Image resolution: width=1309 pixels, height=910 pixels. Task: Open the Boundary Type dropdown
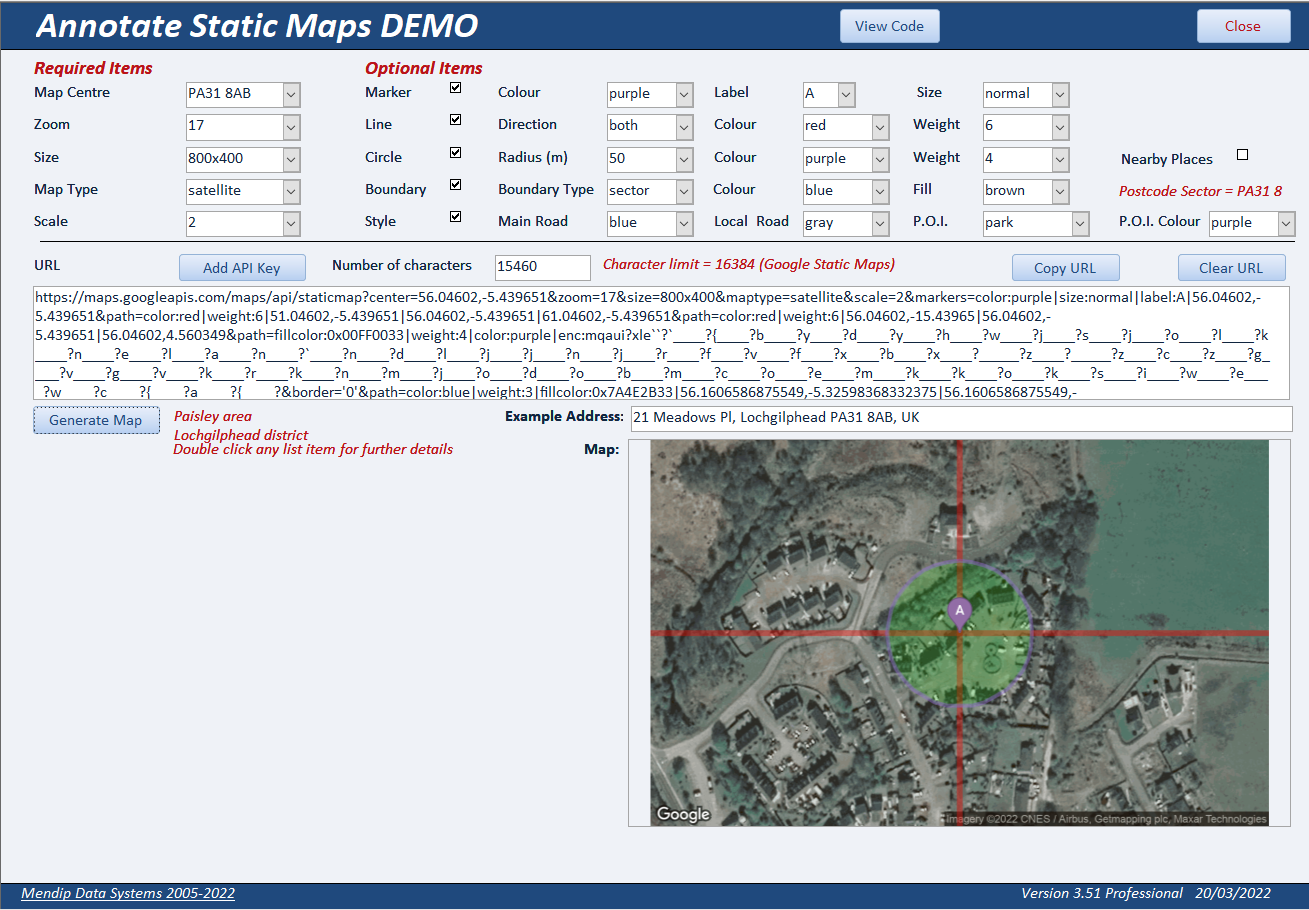(x=685, y=191)
